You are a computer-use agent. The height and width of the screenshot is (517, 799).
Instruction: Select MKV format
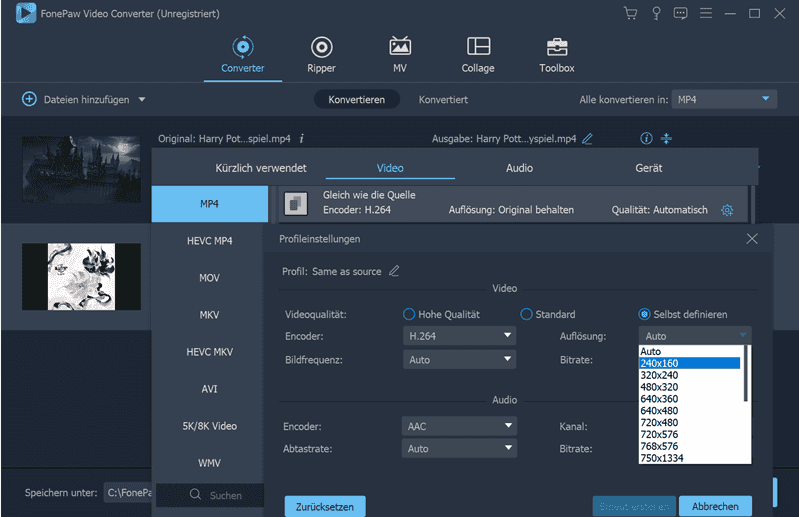pos(209,315)
